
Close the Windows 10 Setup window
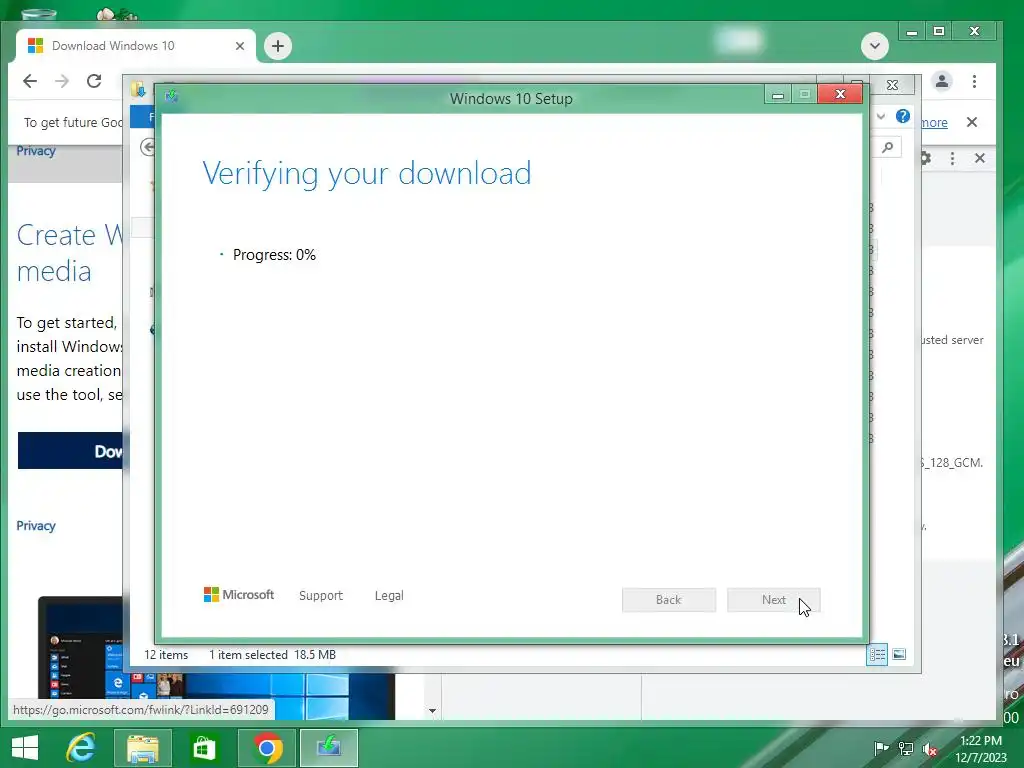tap(840, 95)
